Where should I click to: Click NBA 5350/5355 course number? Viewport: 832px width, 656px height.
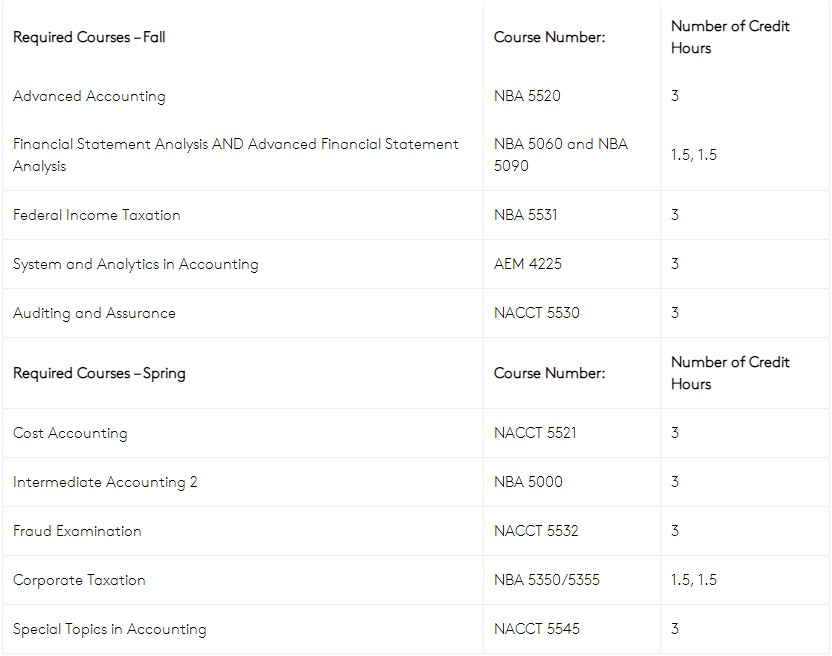tap(547, 580)
